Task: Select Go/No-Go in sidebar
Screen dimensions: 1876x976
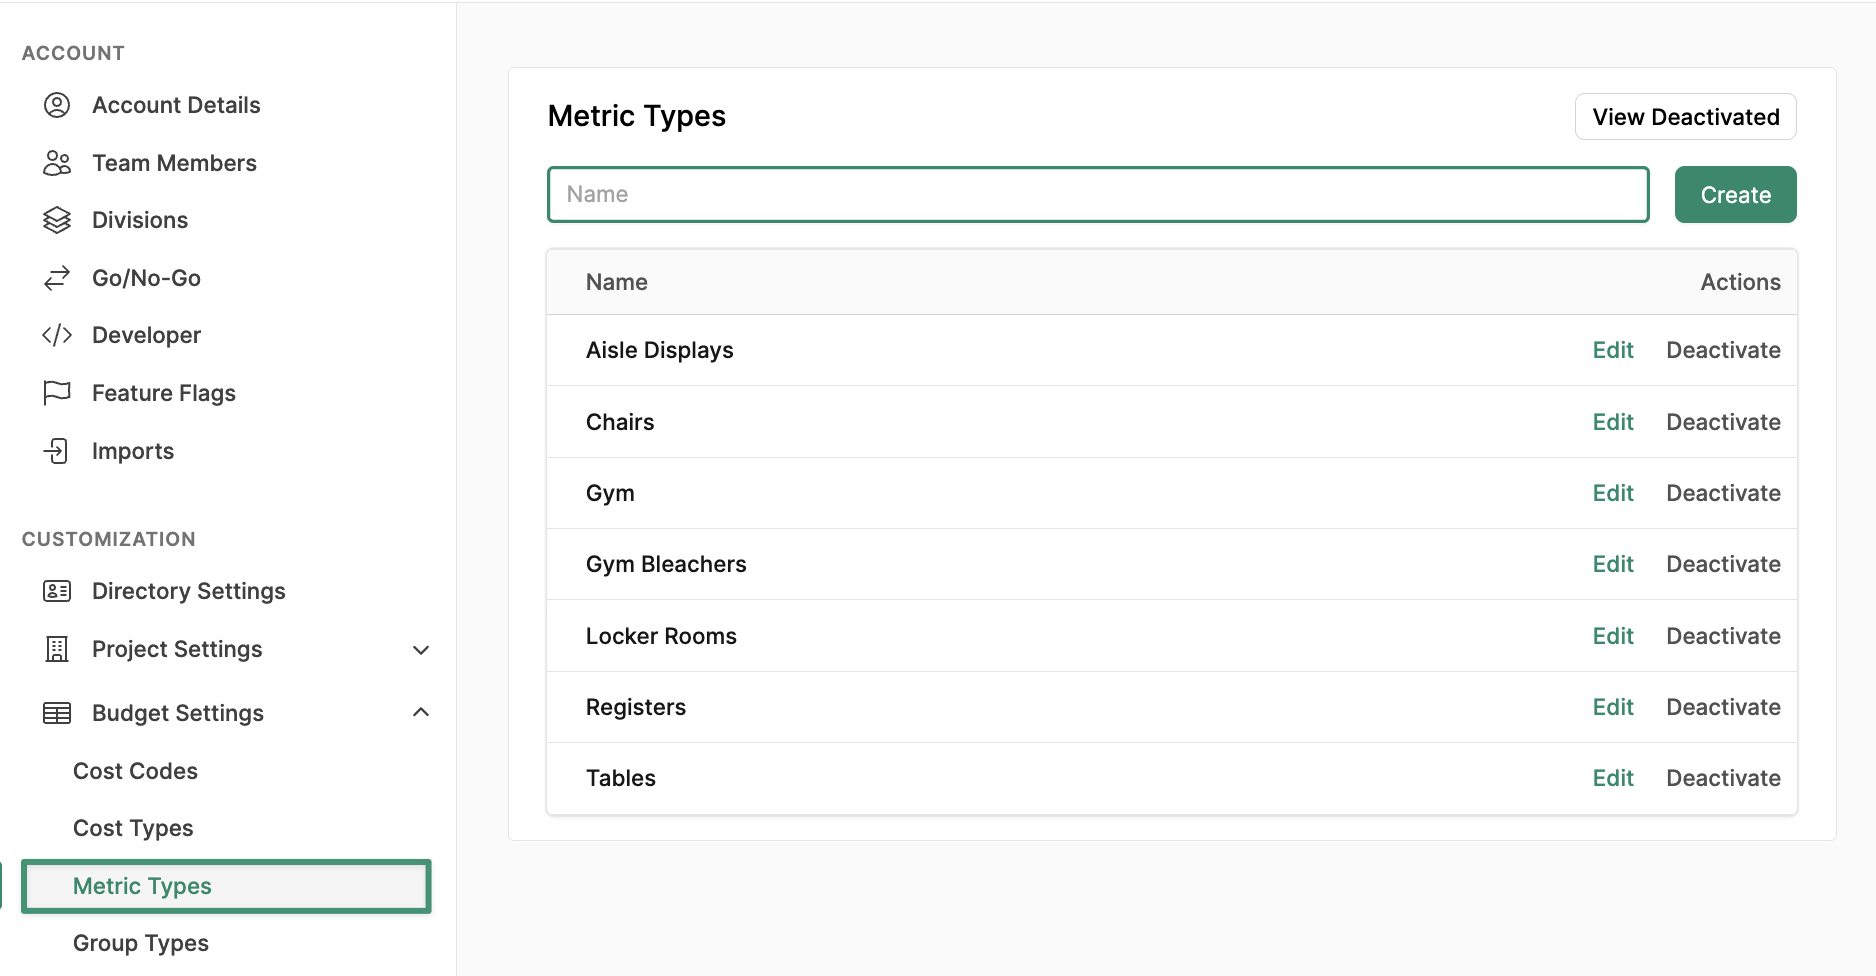Action: 146,278
